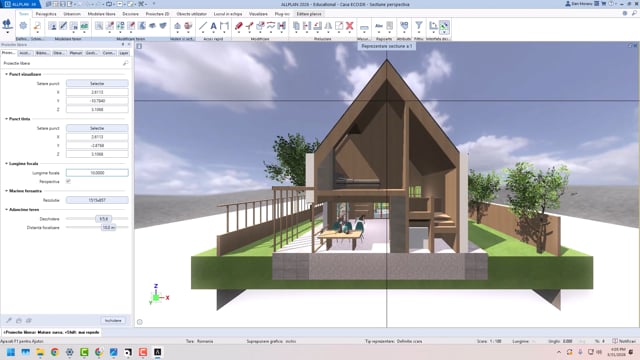The height and width of the screenshot is (360, 640).
Task: Collapse the Lungime focala section
Action: (6, 163)
